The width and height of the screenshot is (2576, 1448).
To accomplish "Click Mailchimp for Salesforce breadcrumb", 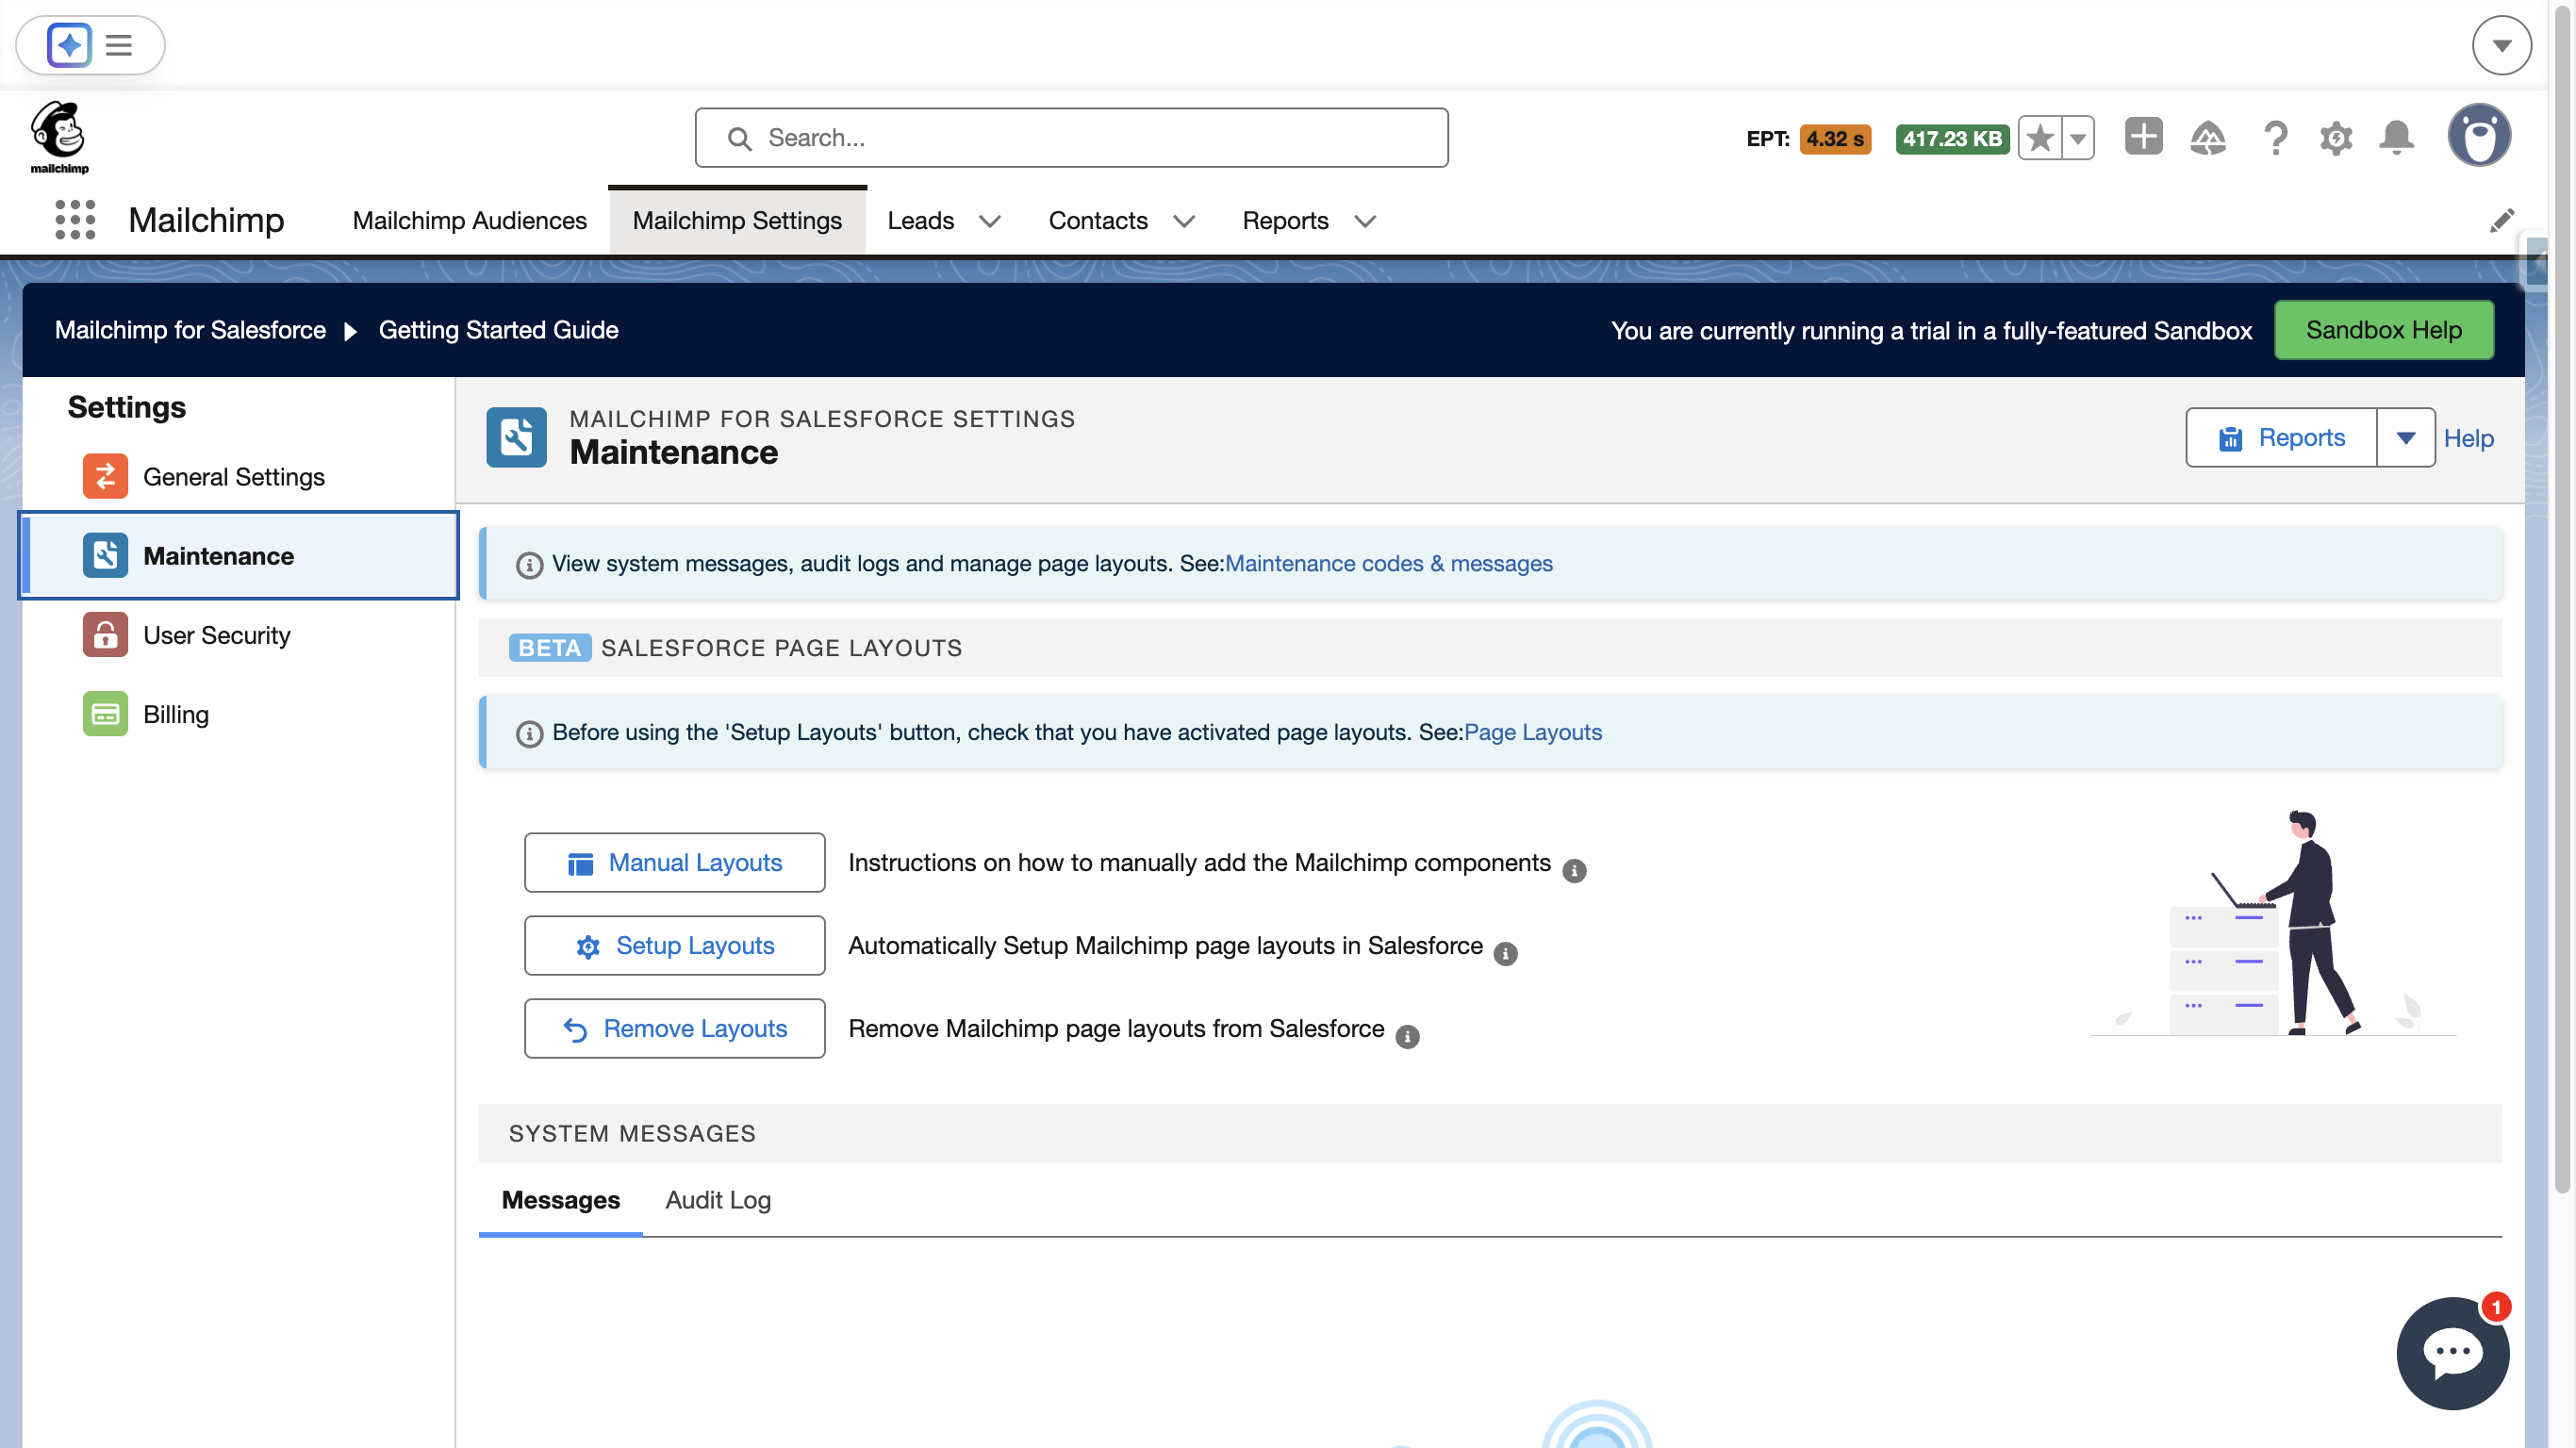I will tap(190, 330).
